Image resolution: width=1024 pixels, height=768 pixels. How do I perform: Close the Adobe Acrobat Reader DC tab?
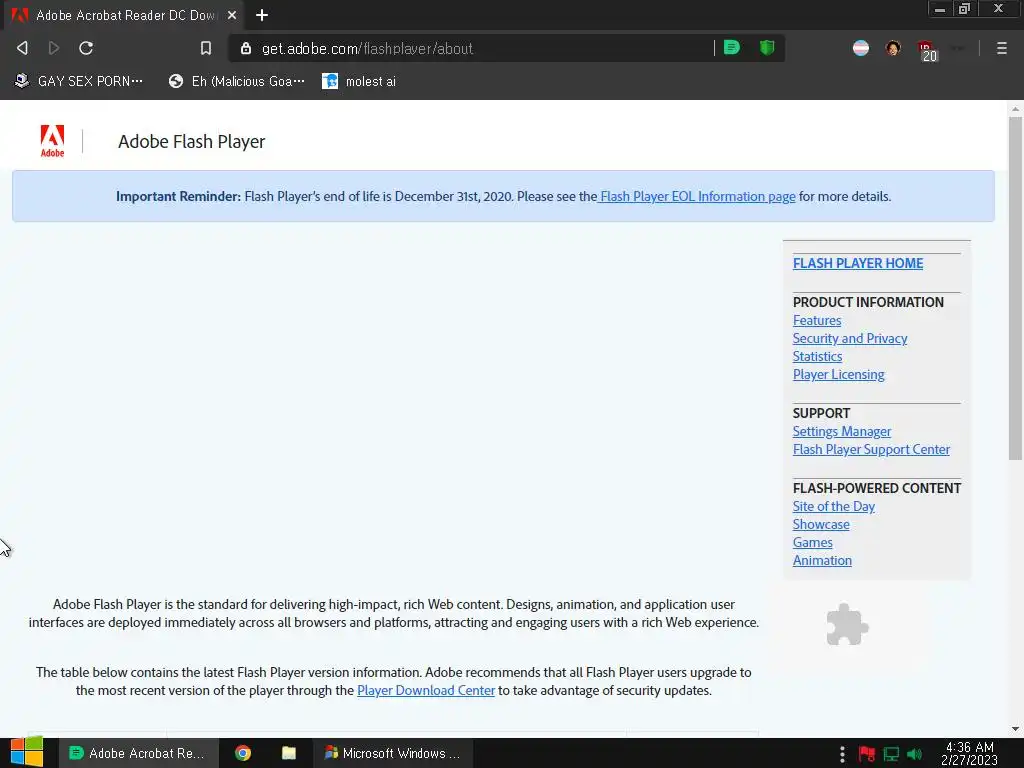pyautogui.click(x=232, y=15)
